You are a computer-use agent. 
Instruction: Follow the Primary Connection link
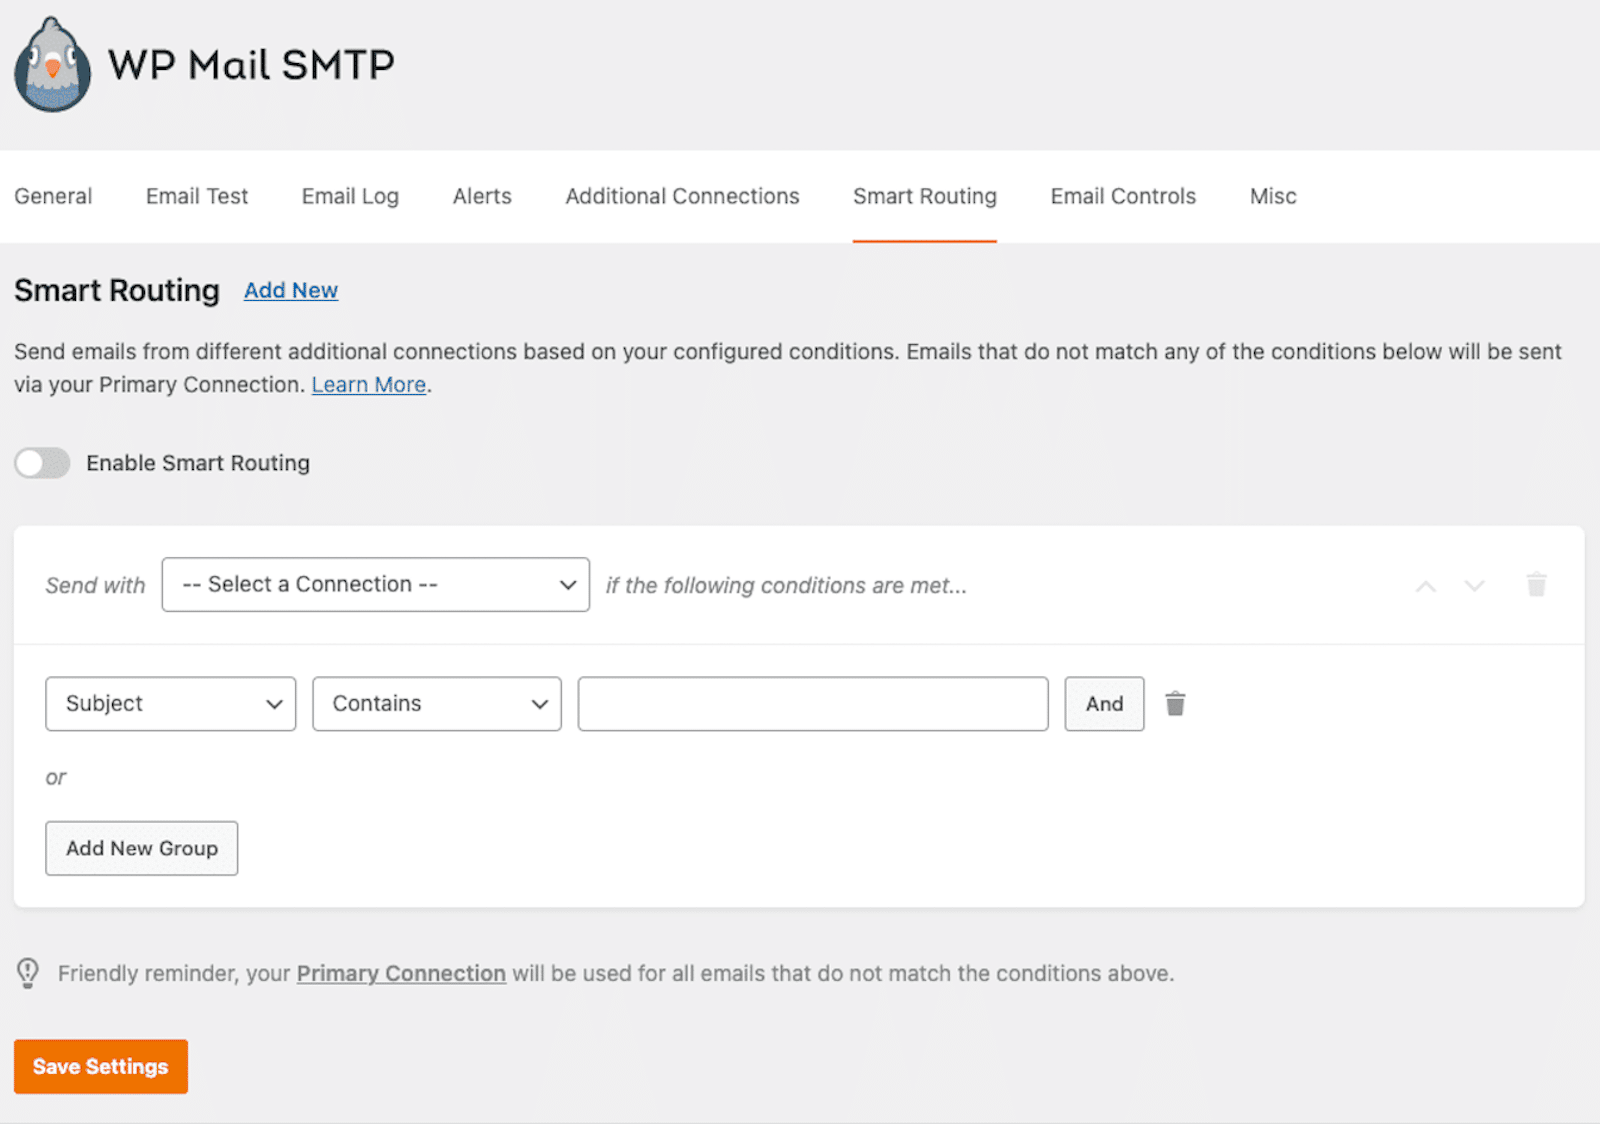pyautogui.click(x=401, y=973)
